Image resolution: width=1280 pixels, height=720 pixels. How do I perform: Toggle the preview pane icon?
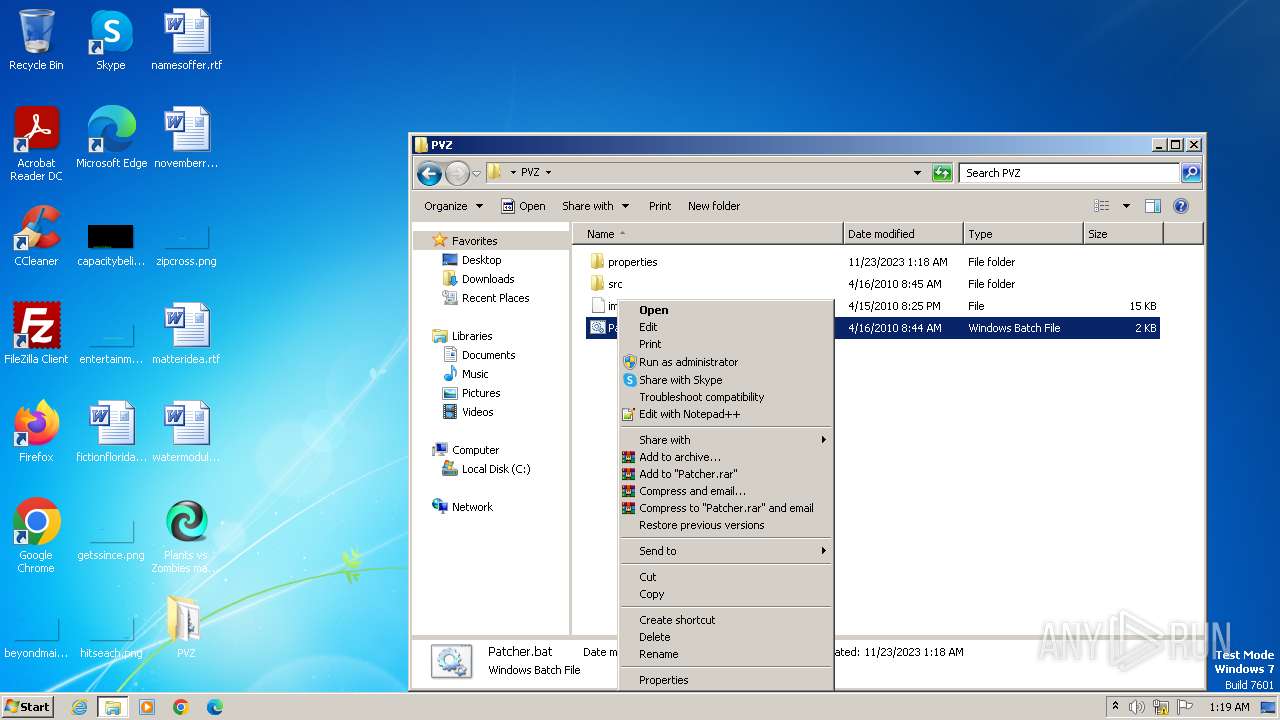click(1152, 206)
